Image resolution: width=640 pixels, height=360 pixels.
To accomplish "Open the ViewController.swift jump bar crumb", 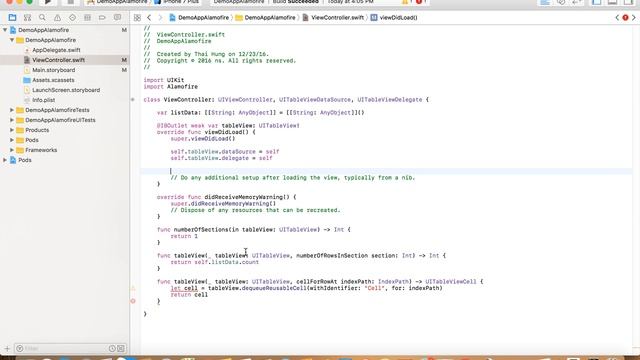I will coord(333,18).
